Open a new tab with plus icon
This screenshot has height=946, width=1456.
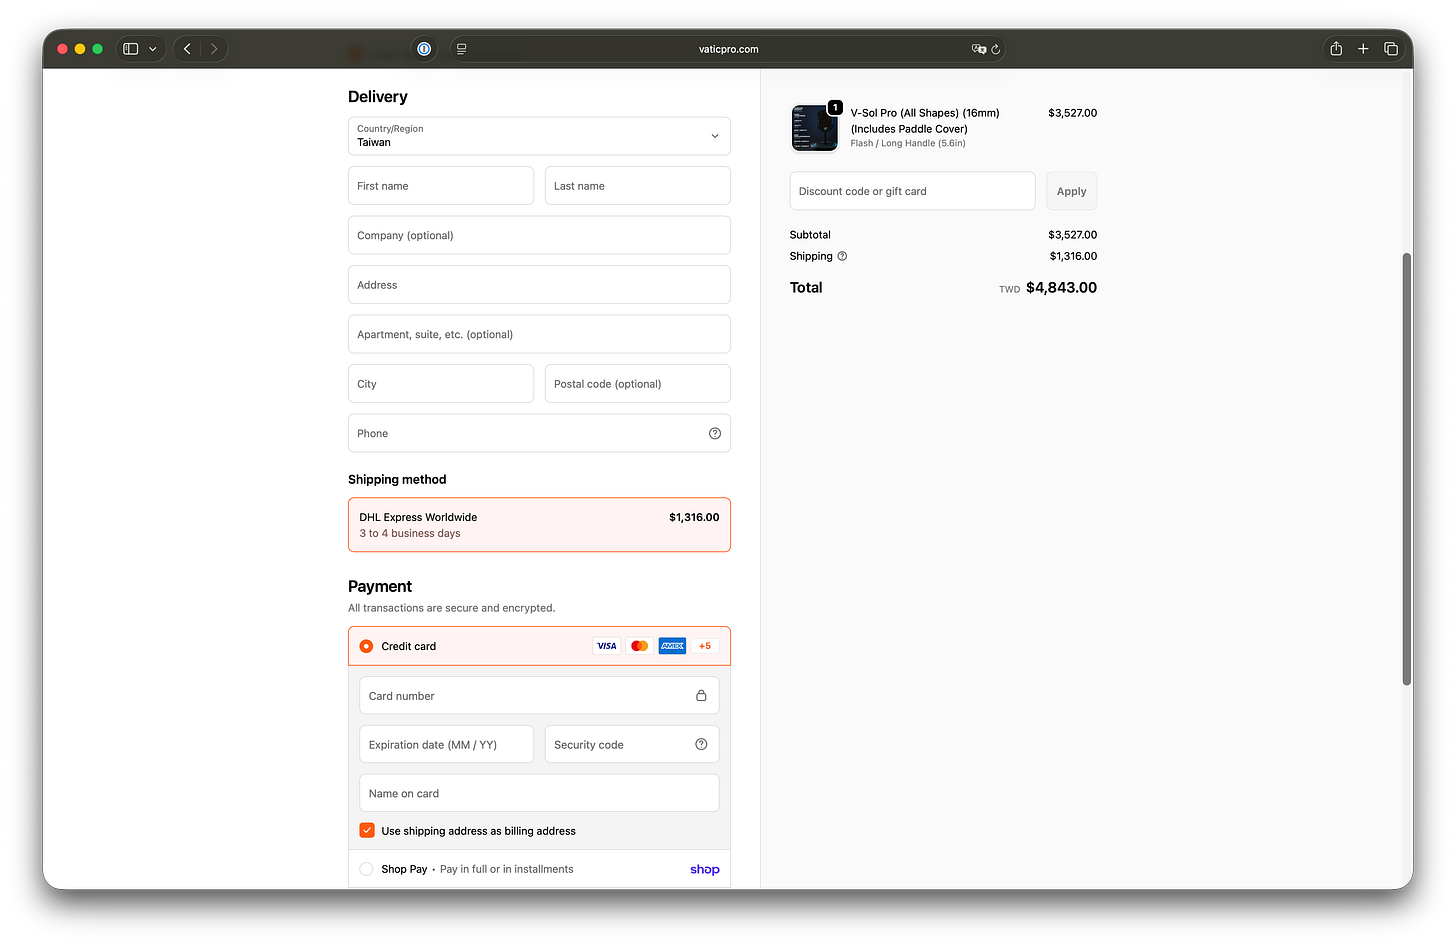(x=1363, y=49)
